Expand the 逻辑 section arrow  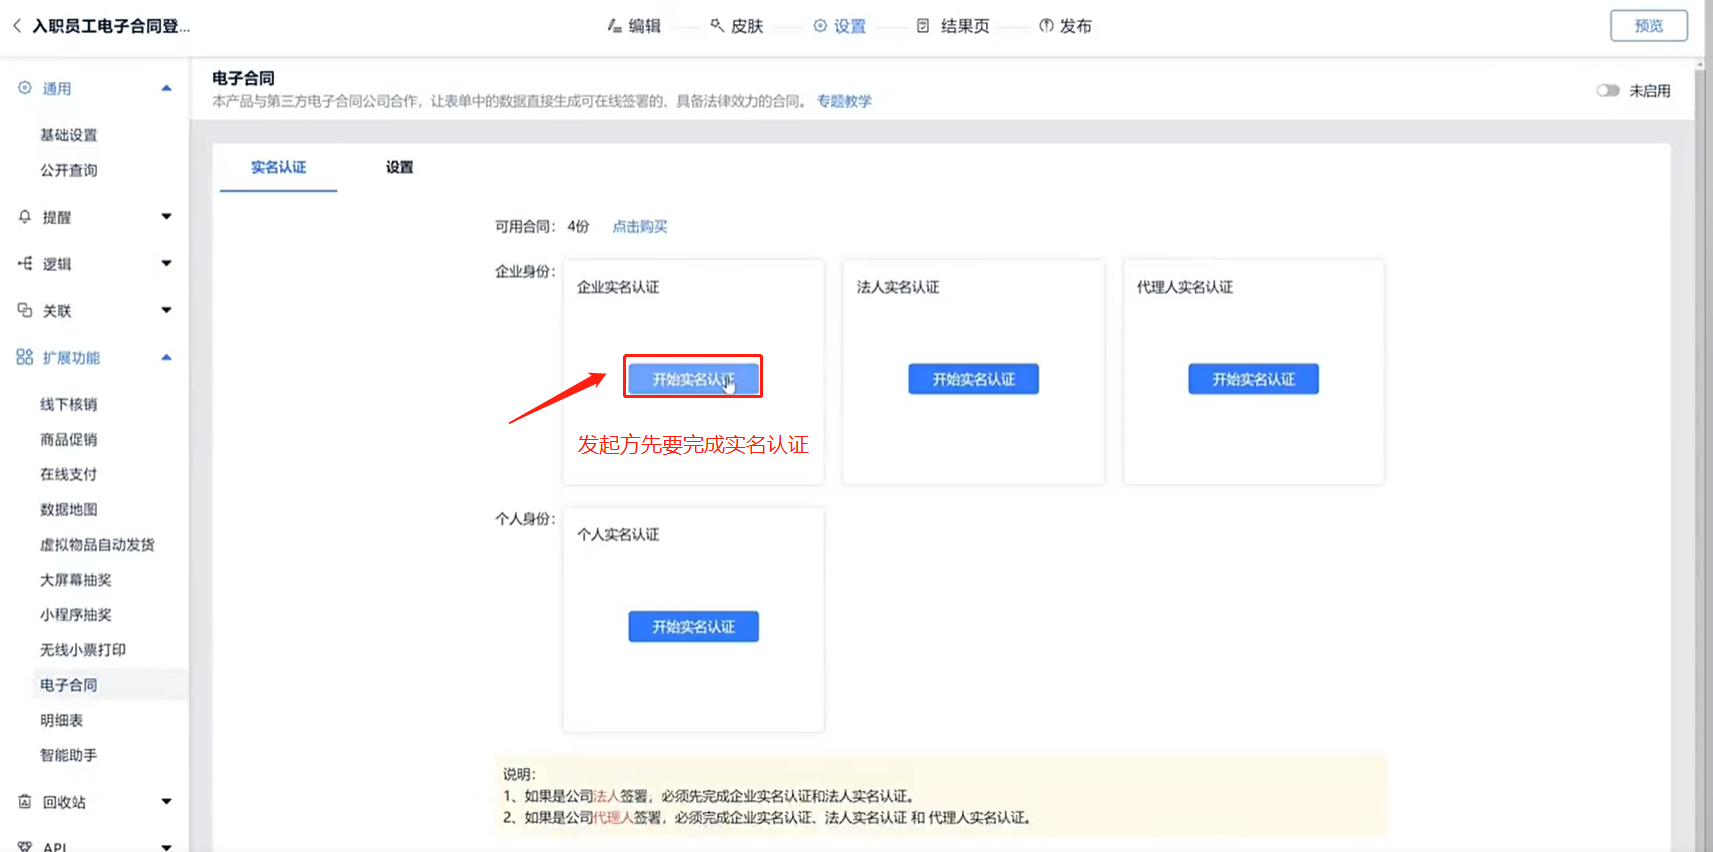[x=166, y=264]
